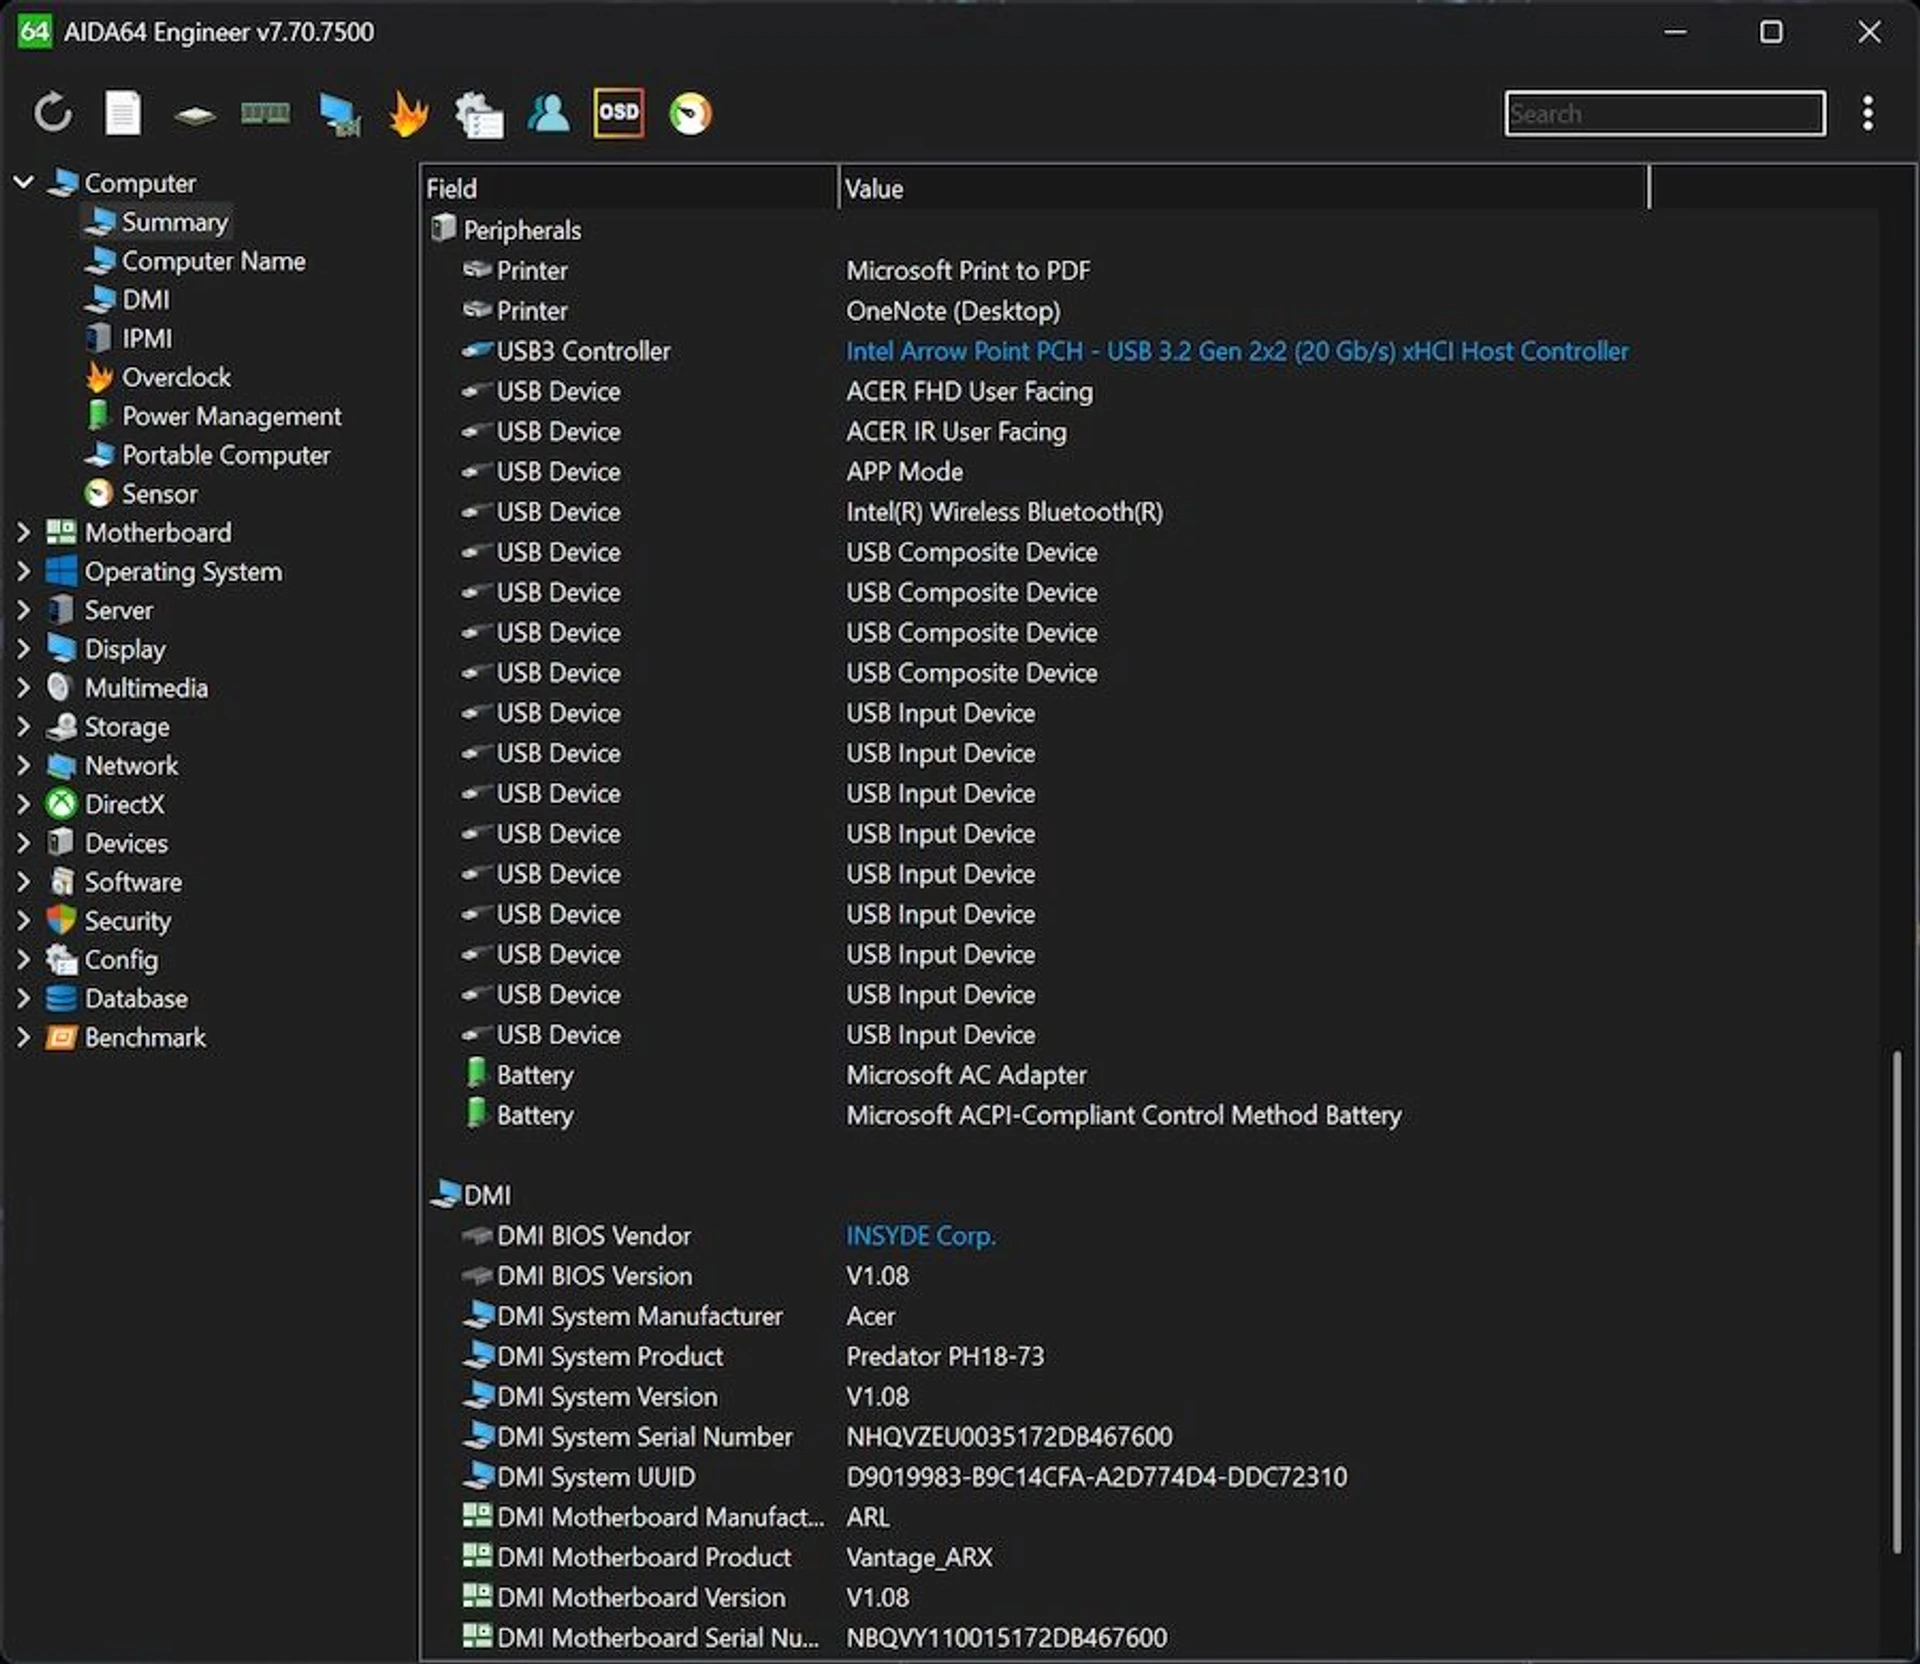Viewport: 1920px width, 1664px height.
Task: Select the Sensor tree item
Action: (141, 493)
